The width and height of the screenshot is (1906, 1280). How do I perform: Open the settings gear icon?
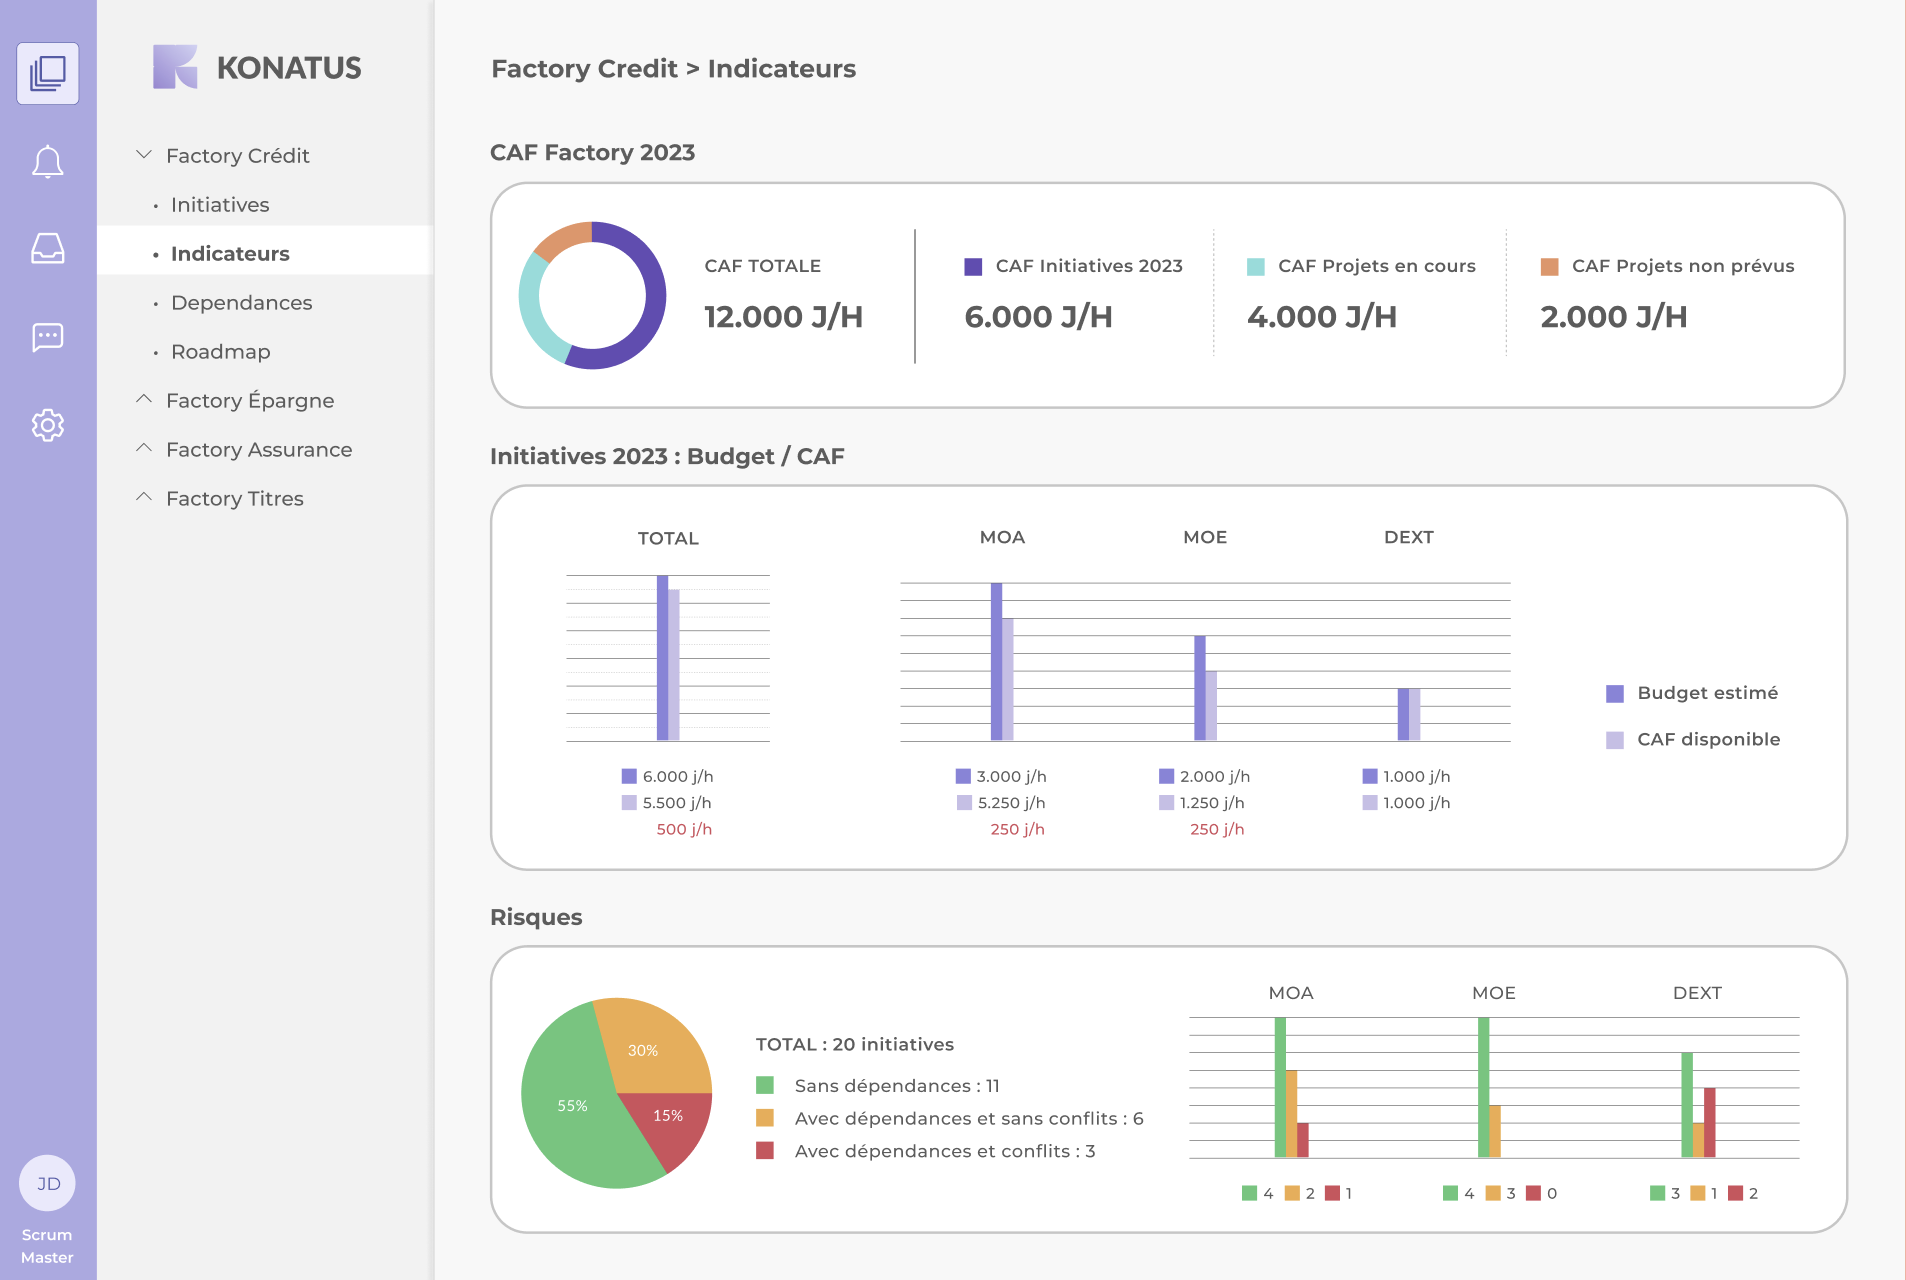pyautogui.click(x=48, y=425)
